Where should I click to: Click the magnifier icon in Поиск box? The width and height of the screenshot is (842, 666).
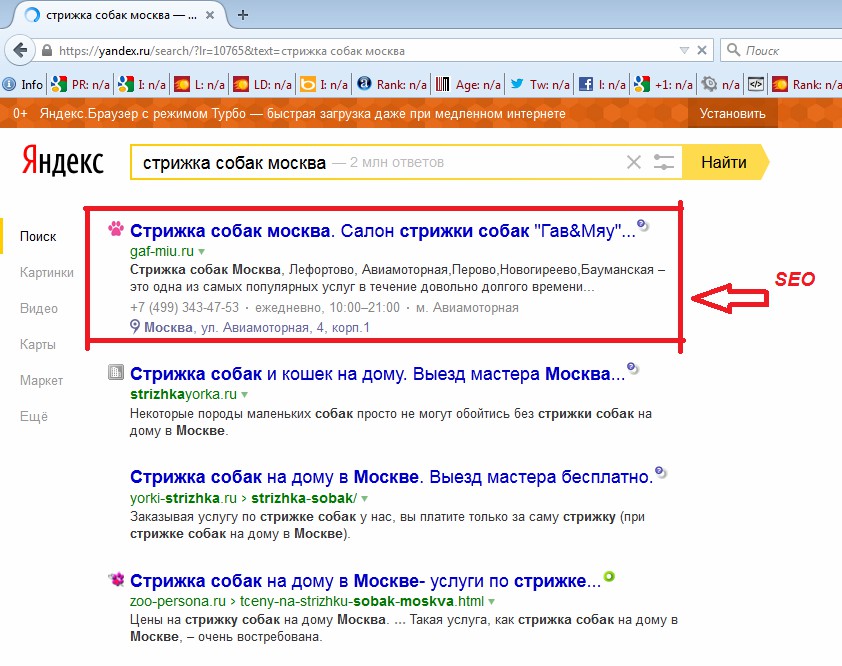[733, 50]
